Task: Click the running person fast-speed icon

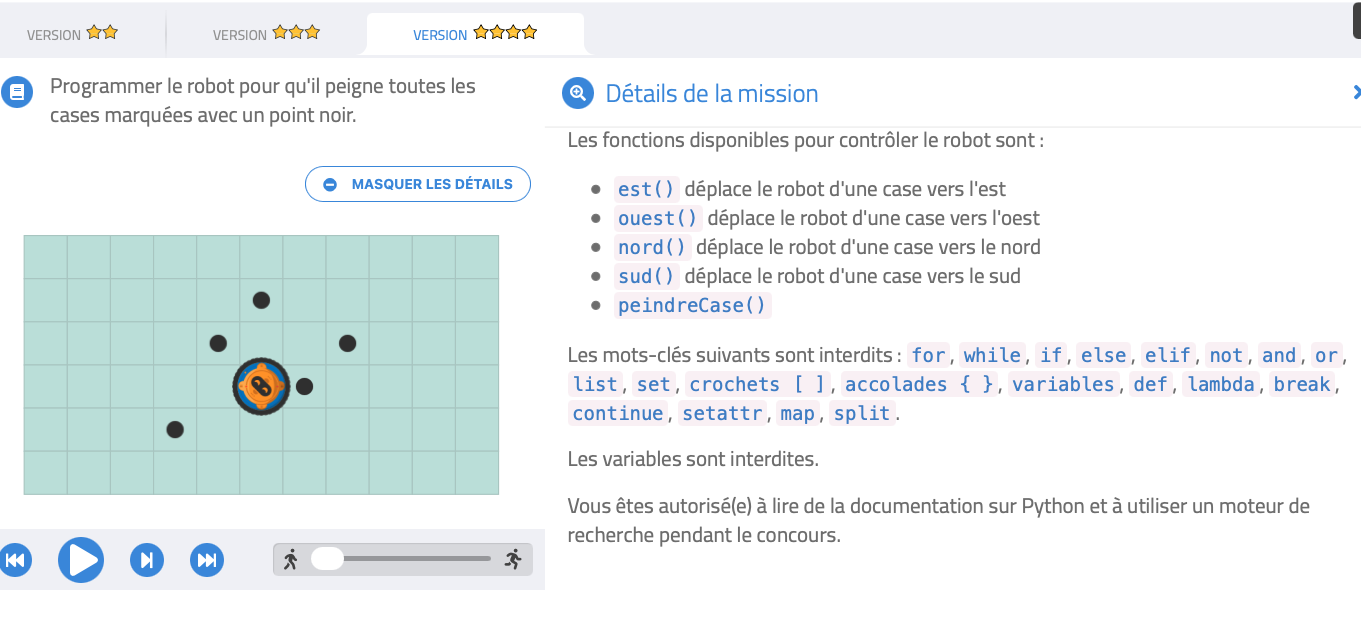Action: click(514, 560)
